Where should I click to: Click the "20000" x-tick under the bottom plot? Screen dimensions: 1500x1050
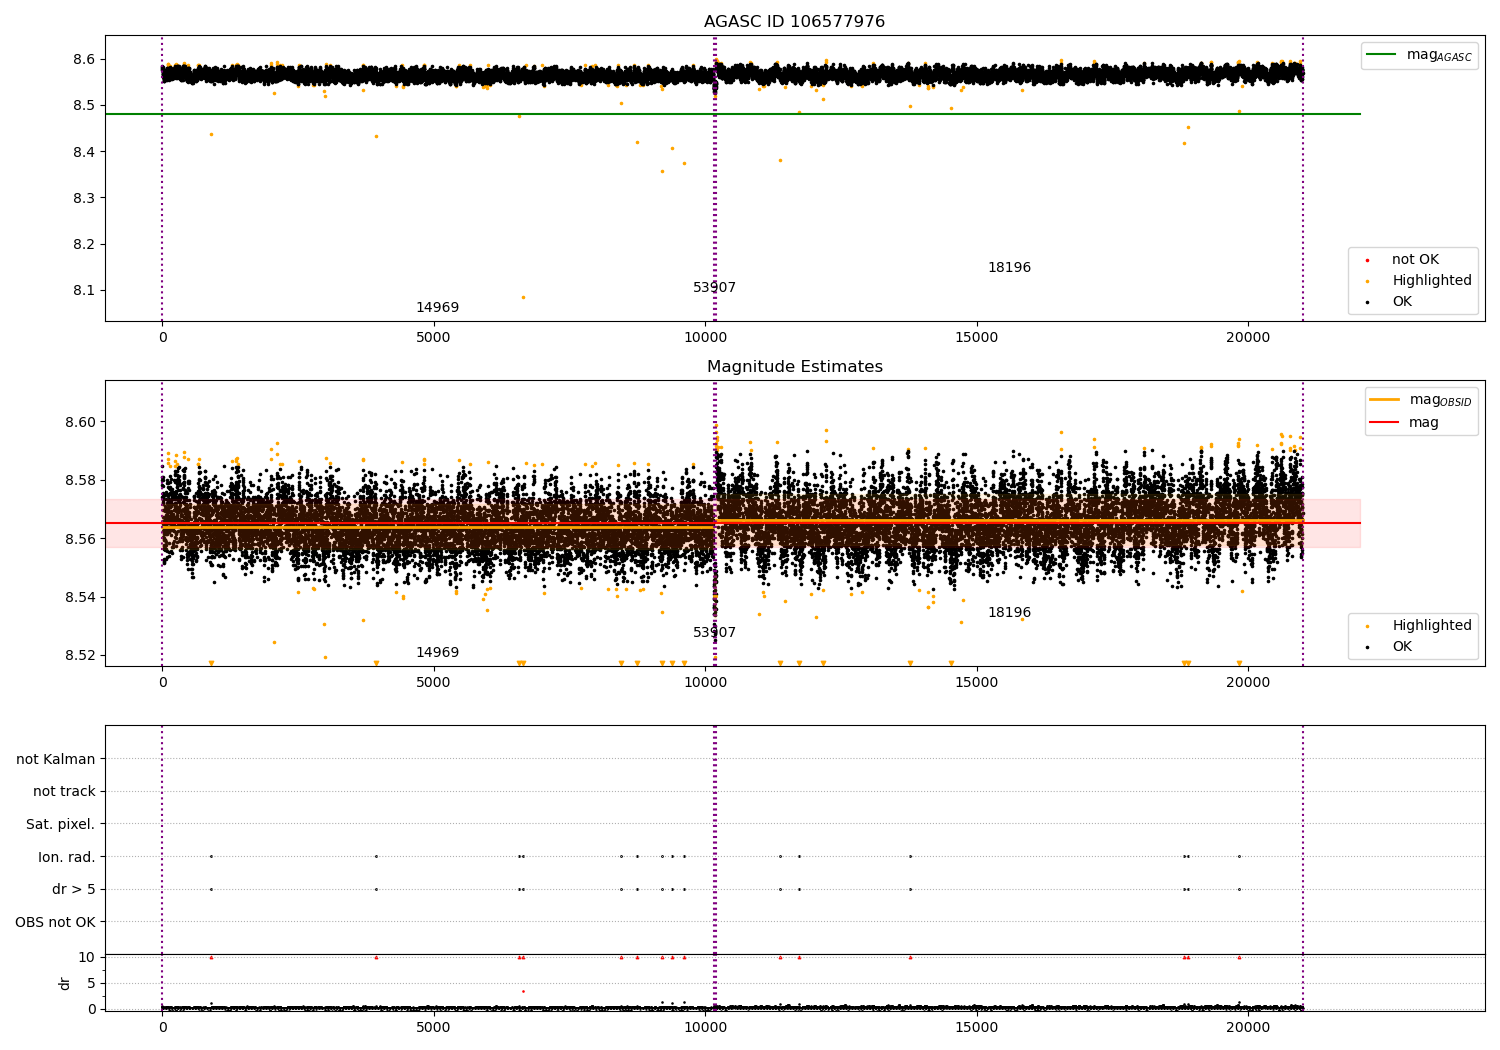coord(1248,1028)
